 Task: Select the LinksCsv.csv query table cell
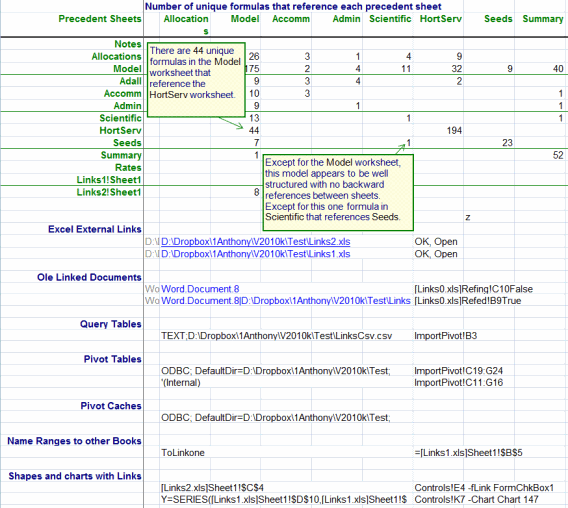276,336
